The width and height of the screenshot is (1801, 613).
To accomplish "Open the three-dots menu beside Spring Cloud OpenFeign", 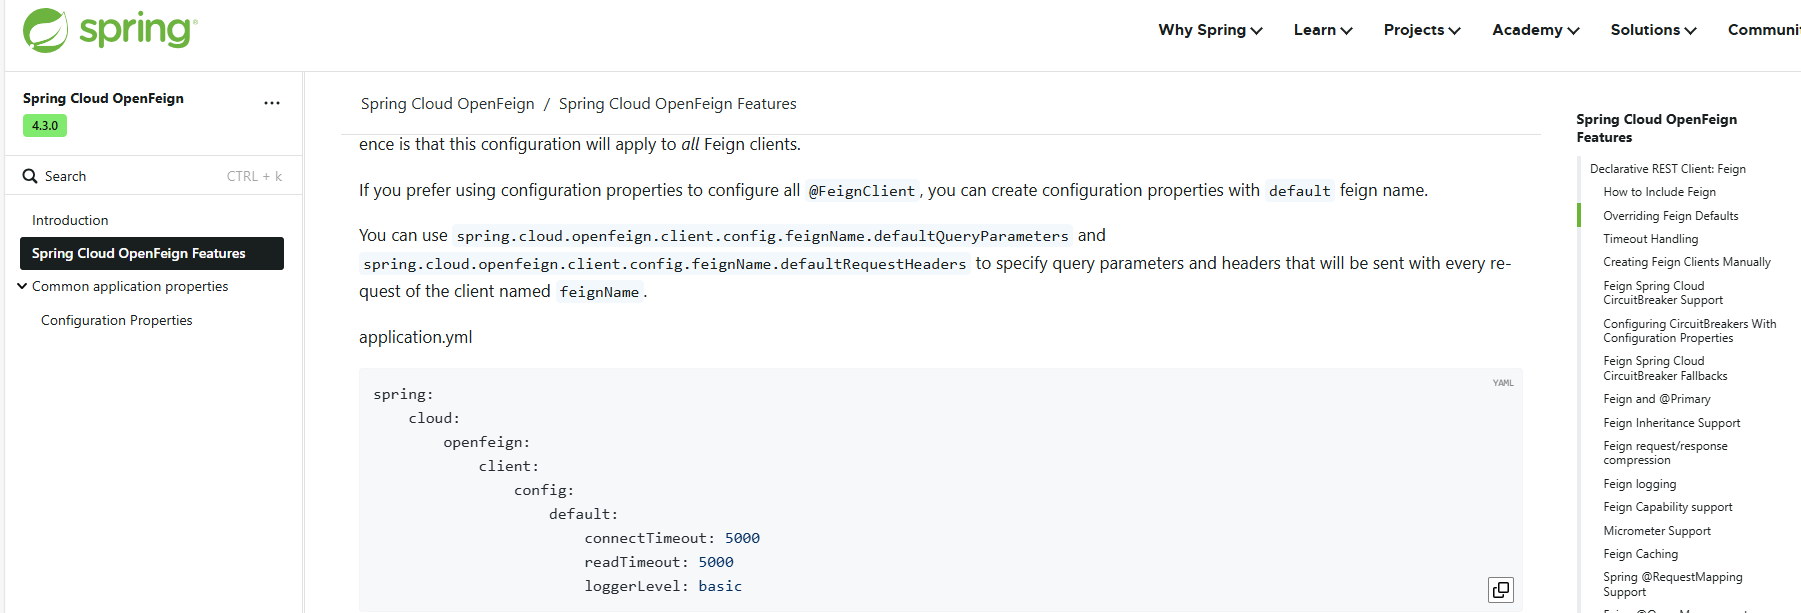I will (x=272, y=103).
